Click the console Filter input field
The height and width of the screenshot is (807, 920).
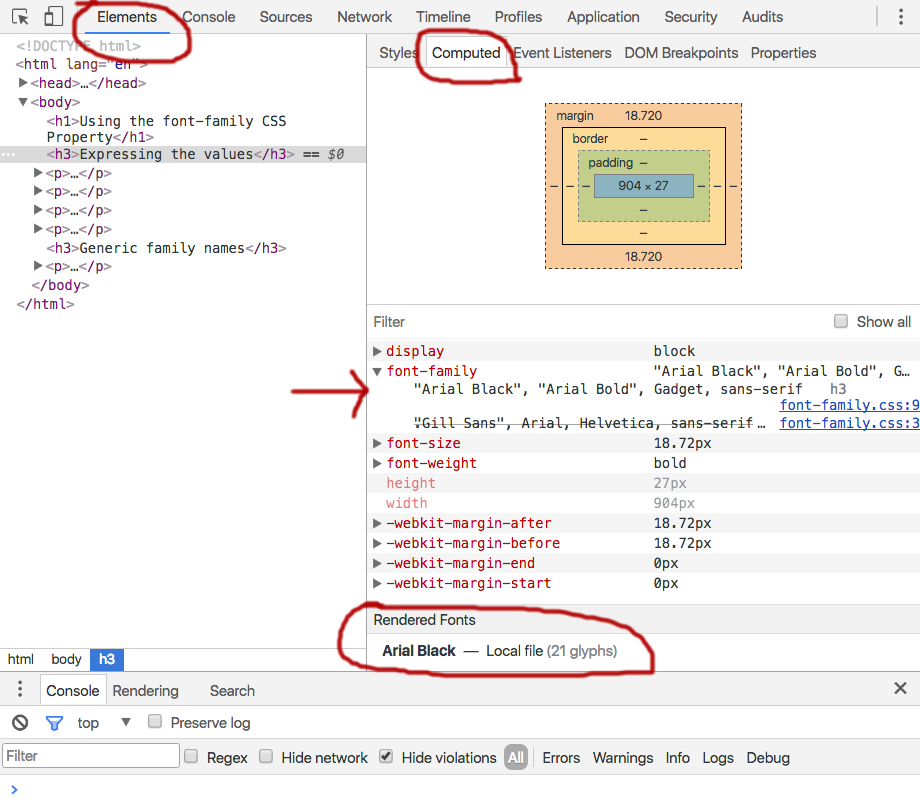(x=91, y=756)
